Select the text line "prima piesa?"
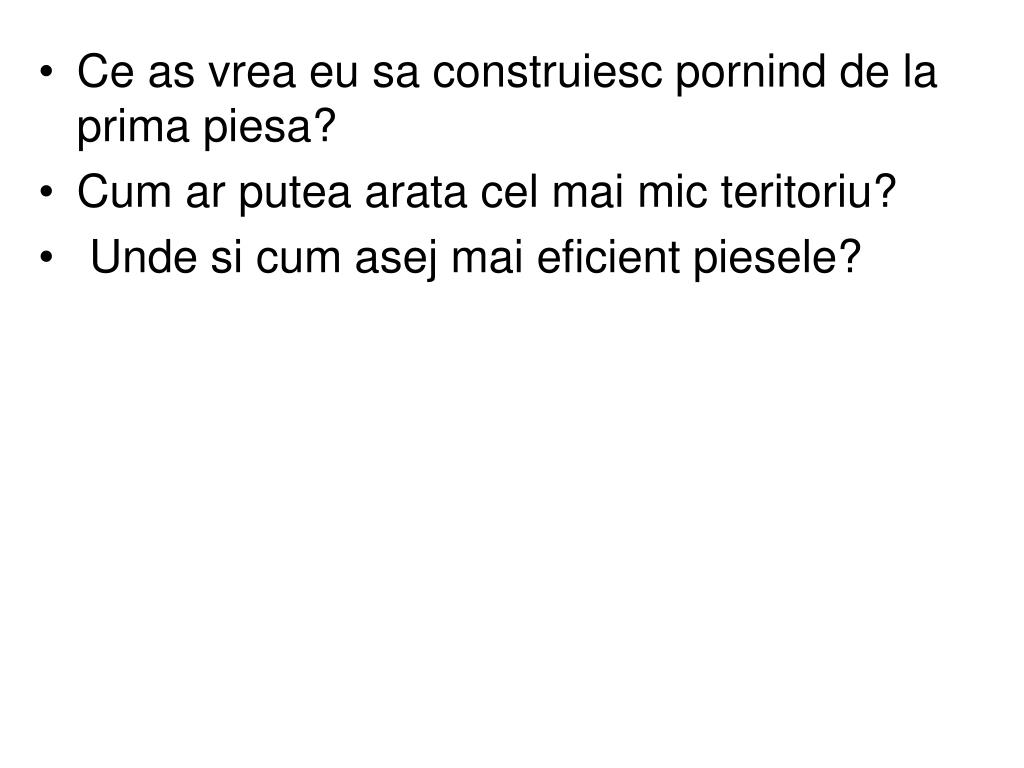The image size is (1024, 768). coord(205,130)
